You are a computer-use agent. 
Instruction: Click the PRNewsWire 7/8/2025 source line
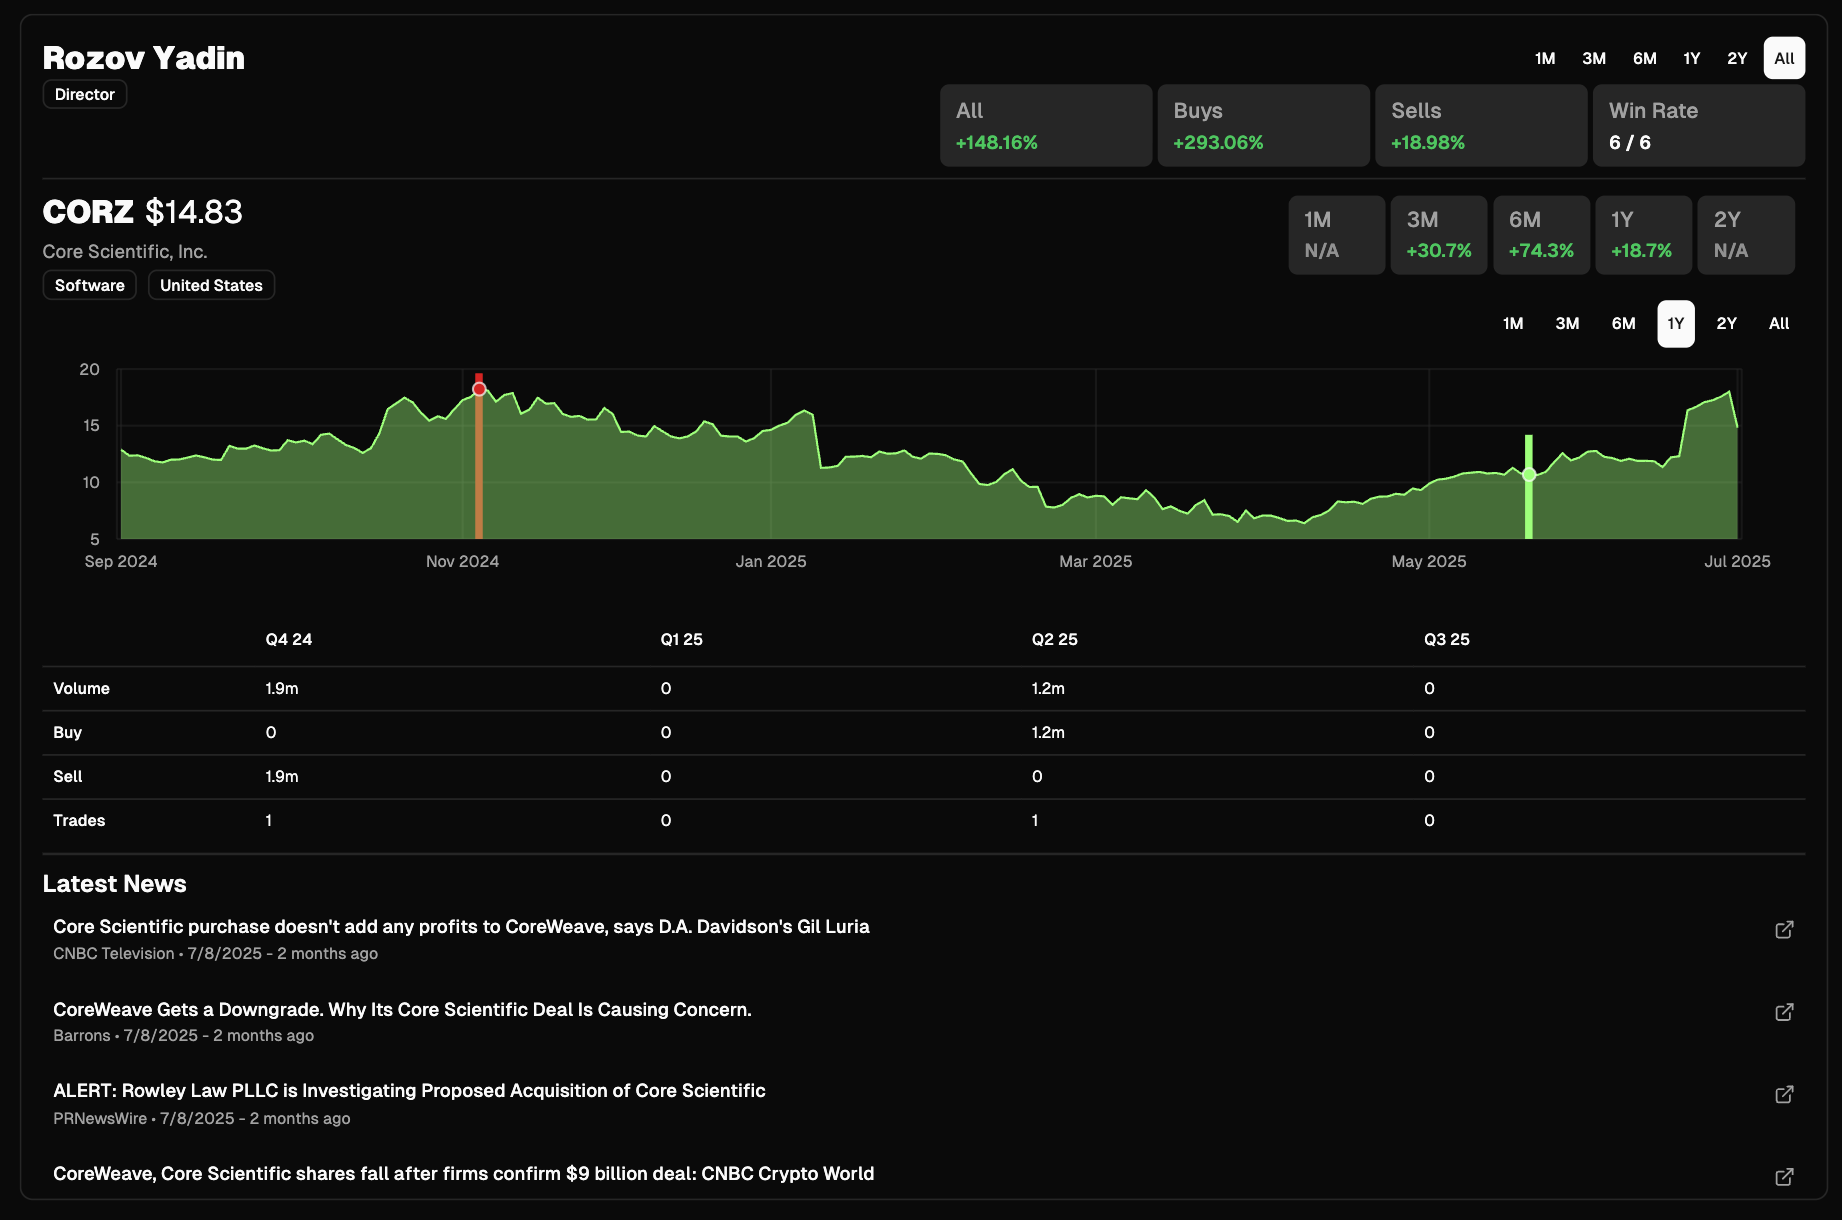(202, 1118)
